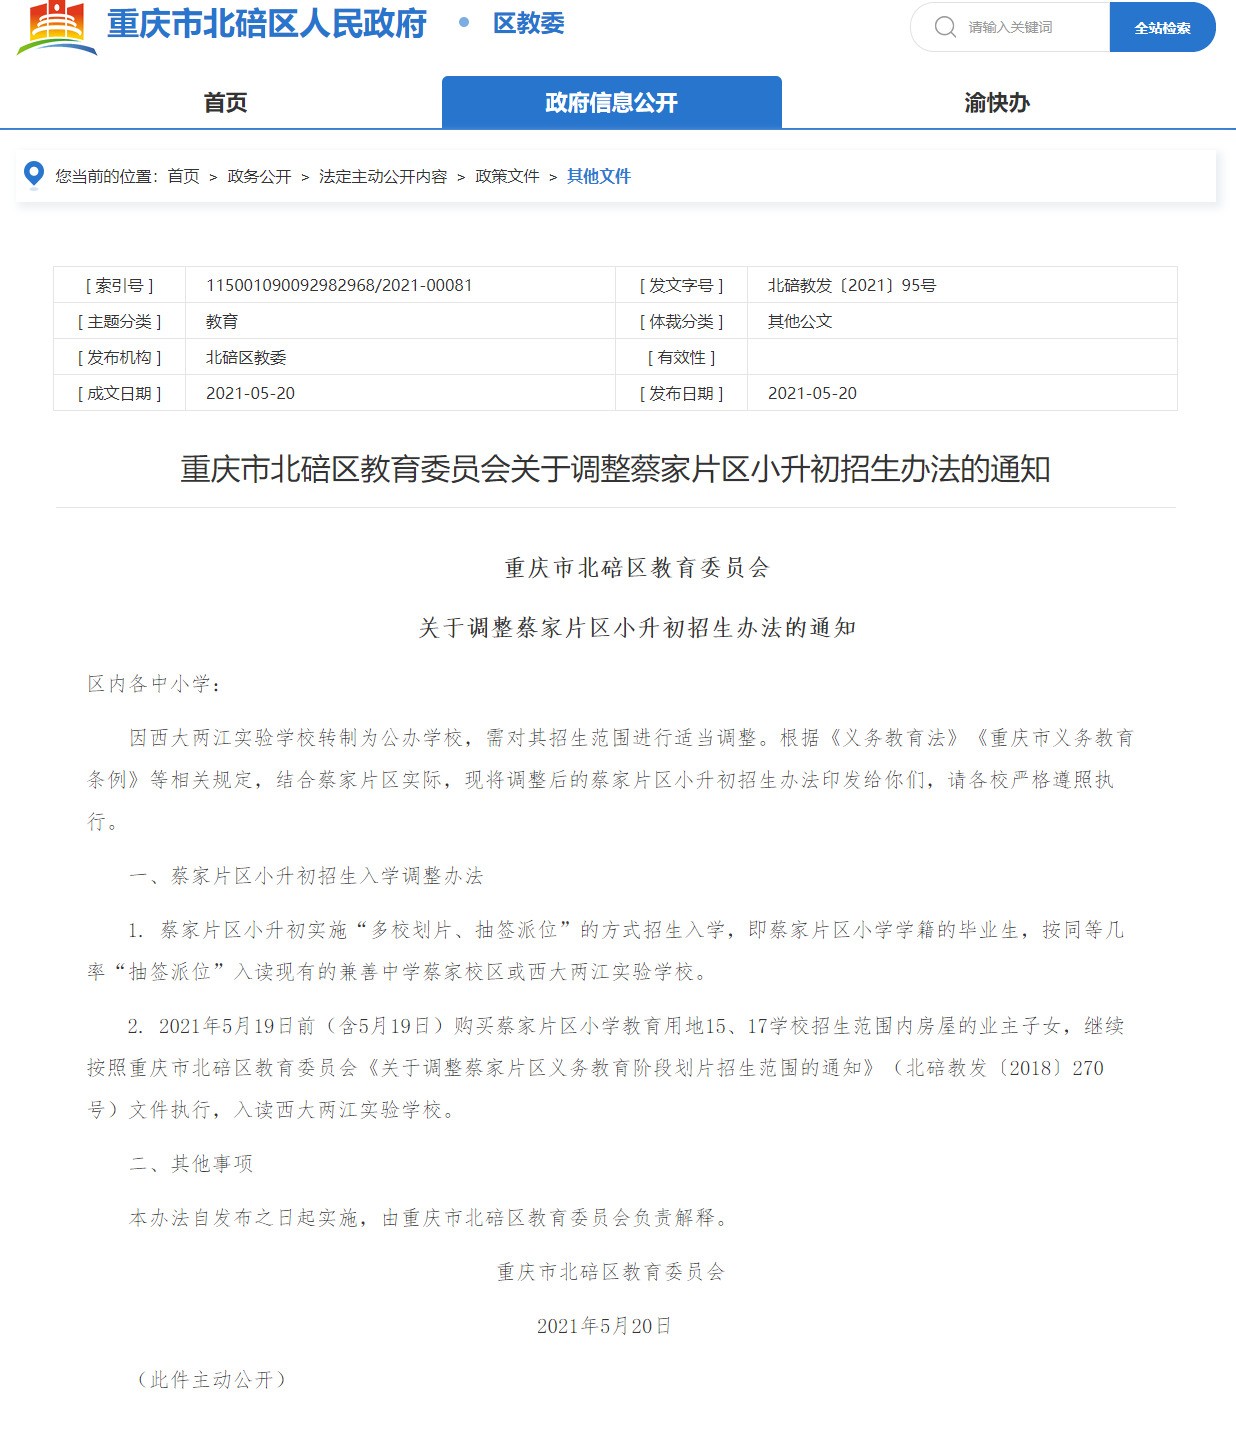Click the location pin icon in breadcrumb

[x=33, y=175]
